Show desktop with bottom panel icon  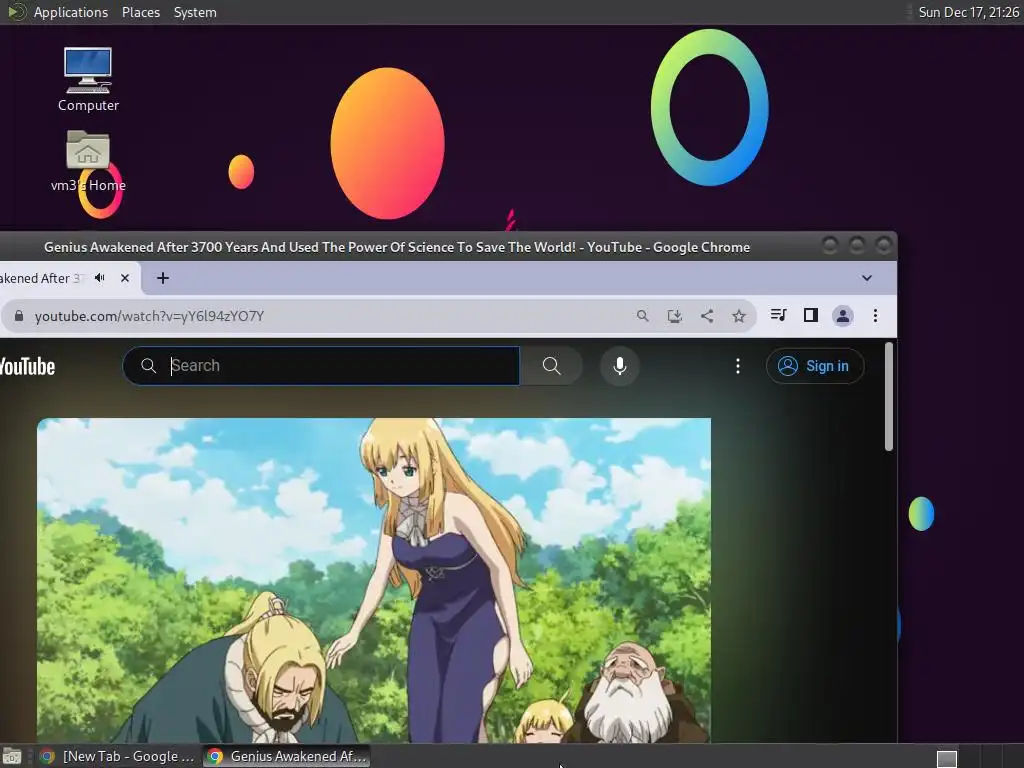pyautogui.click(x=12, y=756)
